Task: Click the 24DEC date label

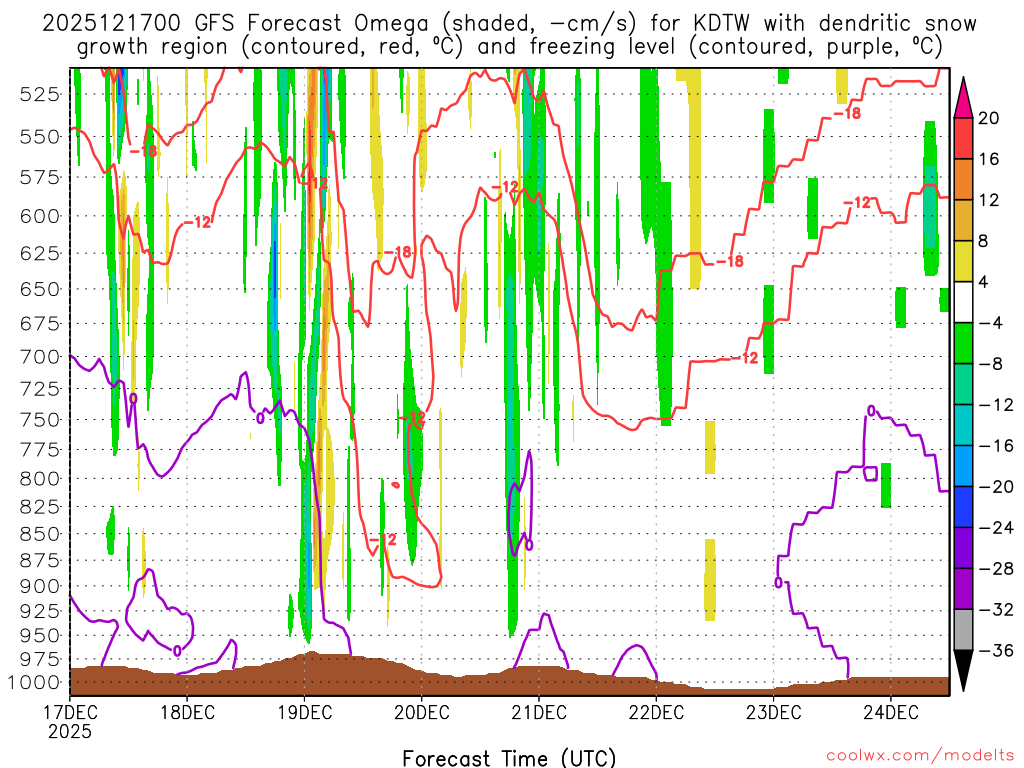Action: 891,712
